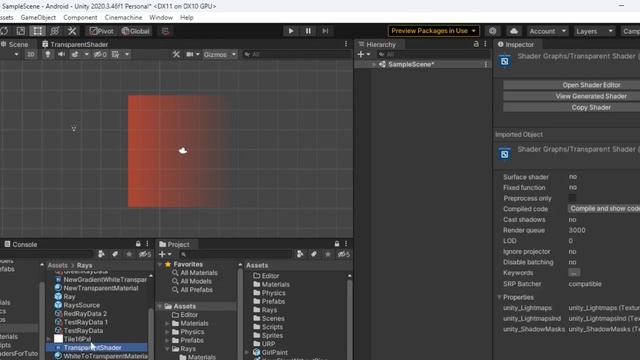Switch to the Scene tab
The height and width of the screenshot is (360, 640).
pyautogui.click(x=16, y=44)
